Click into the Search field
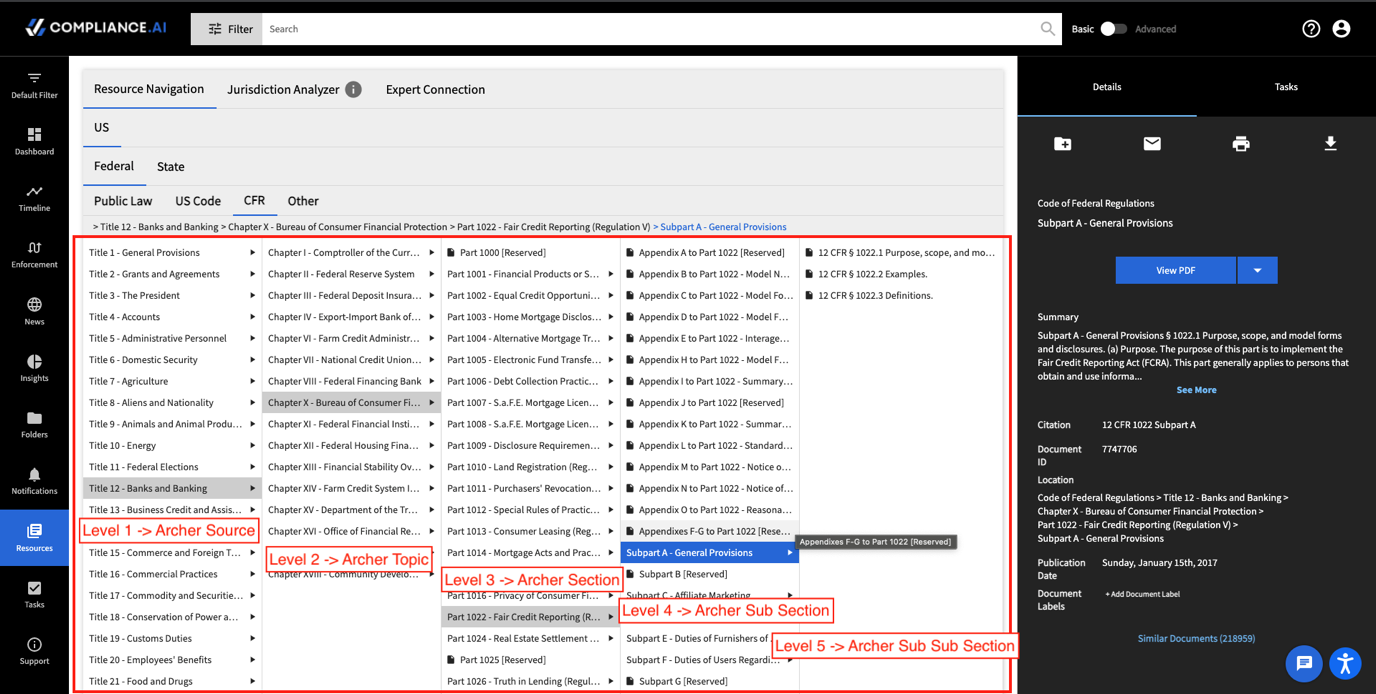The height and width of the screenshot is (694, 1376). [650, 29]
